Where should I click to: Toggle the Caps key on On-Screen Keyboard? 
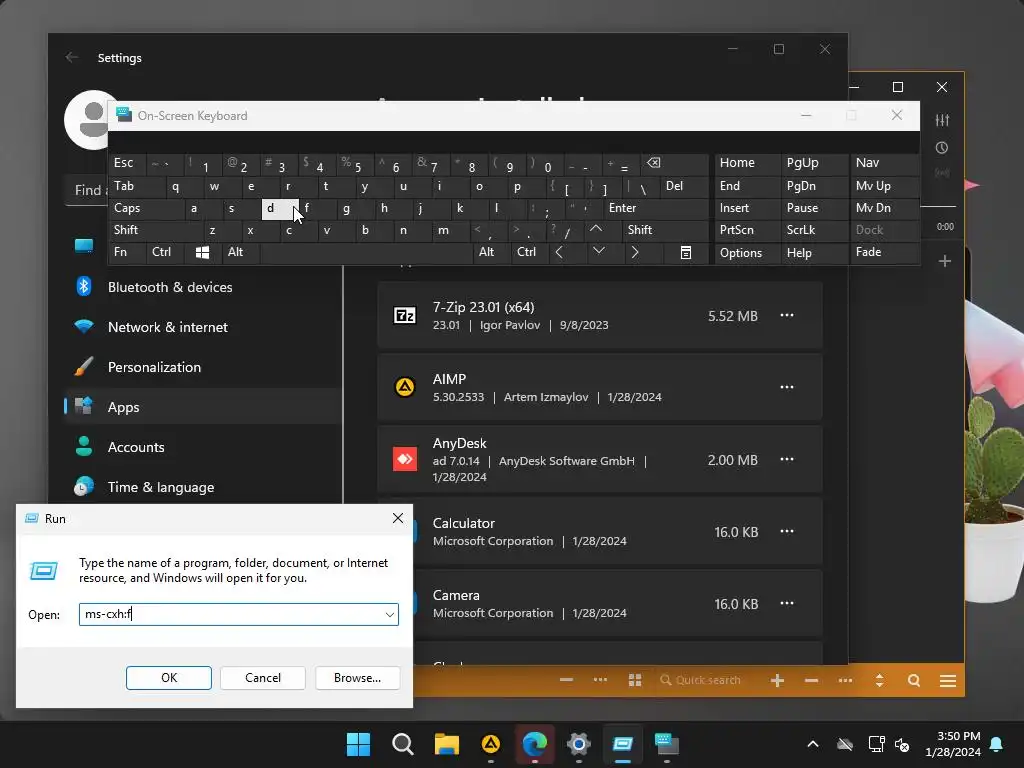[146, 208]
